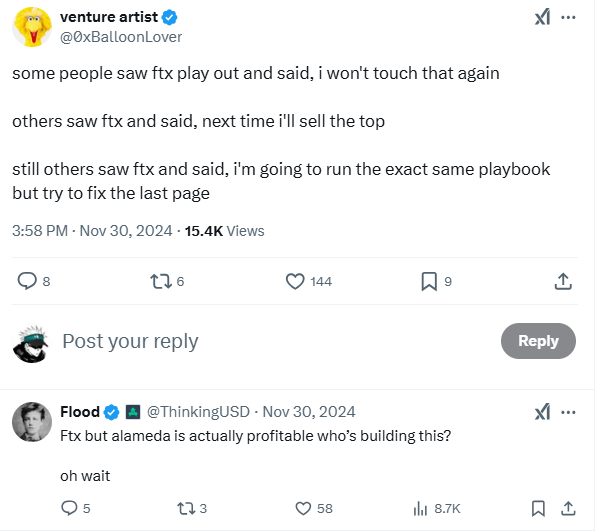Viewport: 597px width, 531px height.
Task: Click the Grok icon on Flood's reply
Action: [x=542, y=412]
